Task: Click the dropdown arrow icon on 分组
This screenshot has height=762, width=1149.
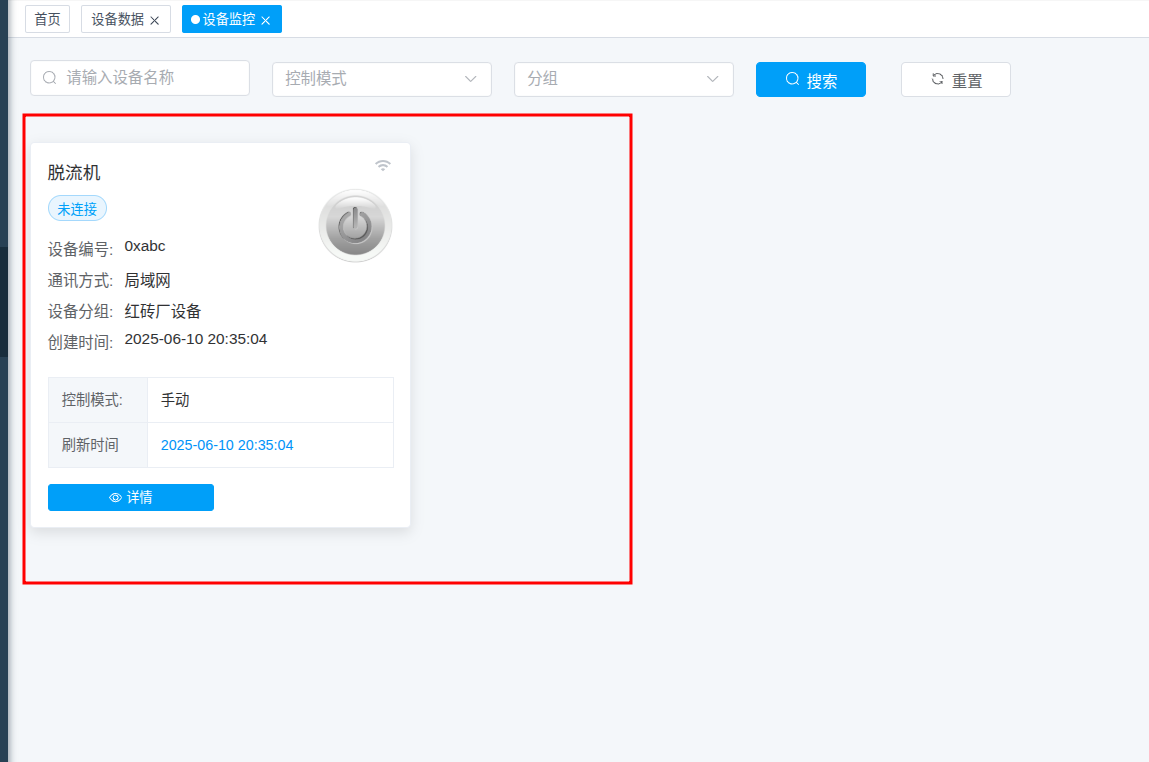Action: [711, 78]
